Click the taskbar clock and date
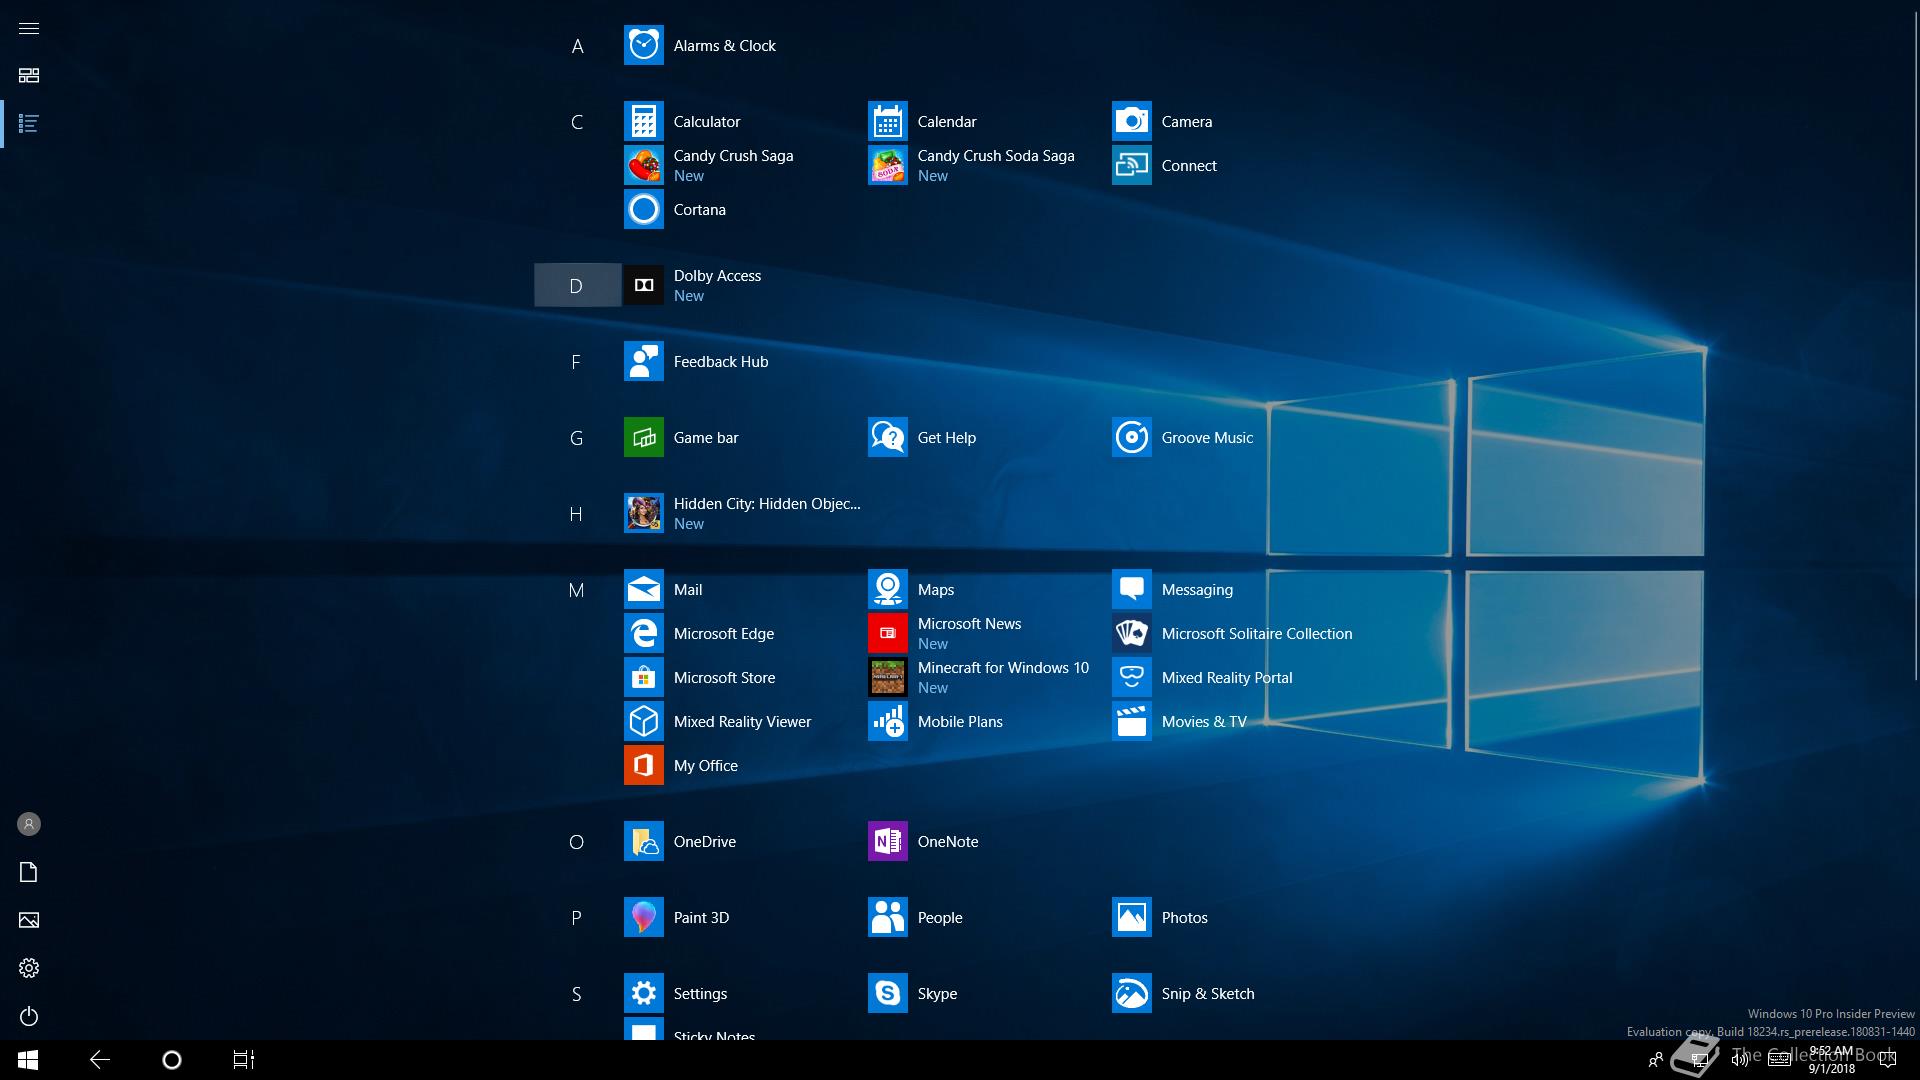 (1831, 1060)
